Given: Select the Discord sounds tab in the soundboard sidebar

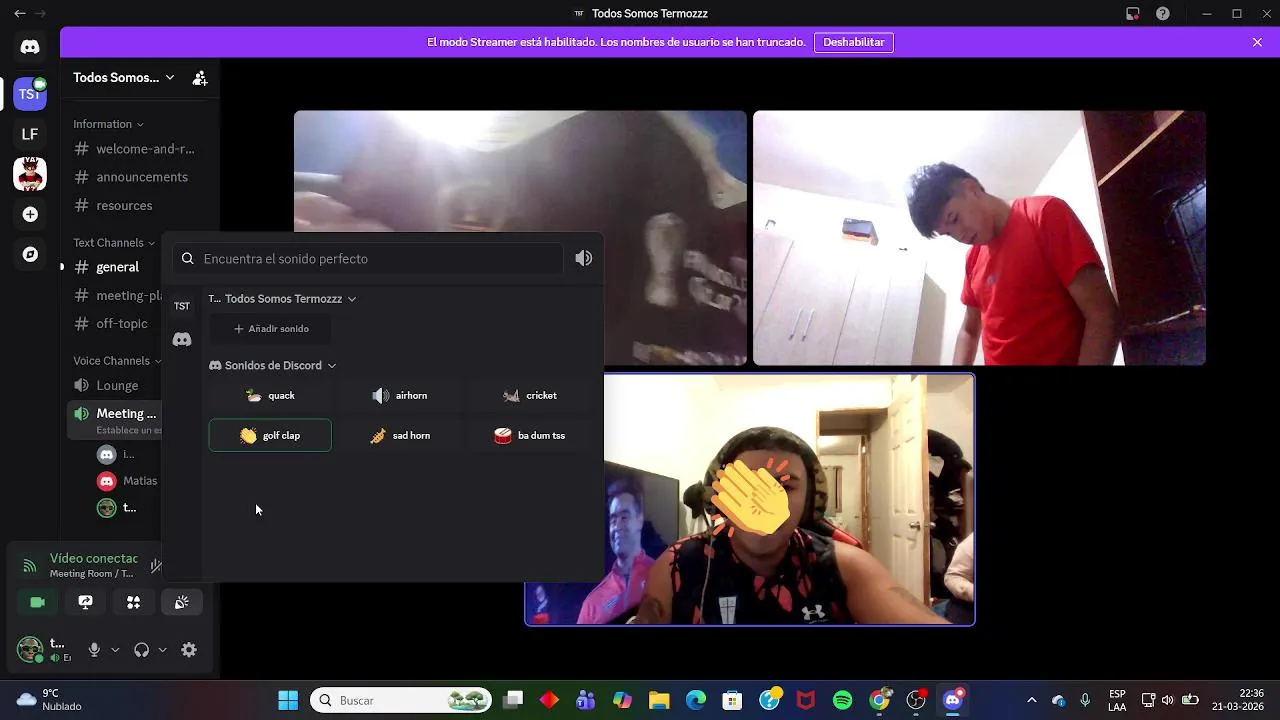Looking at the screenshot, I should pos(182,340).
